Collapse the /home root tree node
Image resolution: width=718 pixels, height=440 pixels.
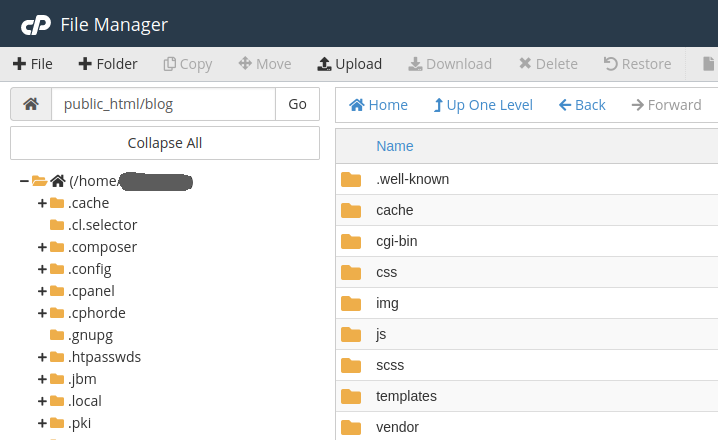pyautogui.click(x=24, y=181)
